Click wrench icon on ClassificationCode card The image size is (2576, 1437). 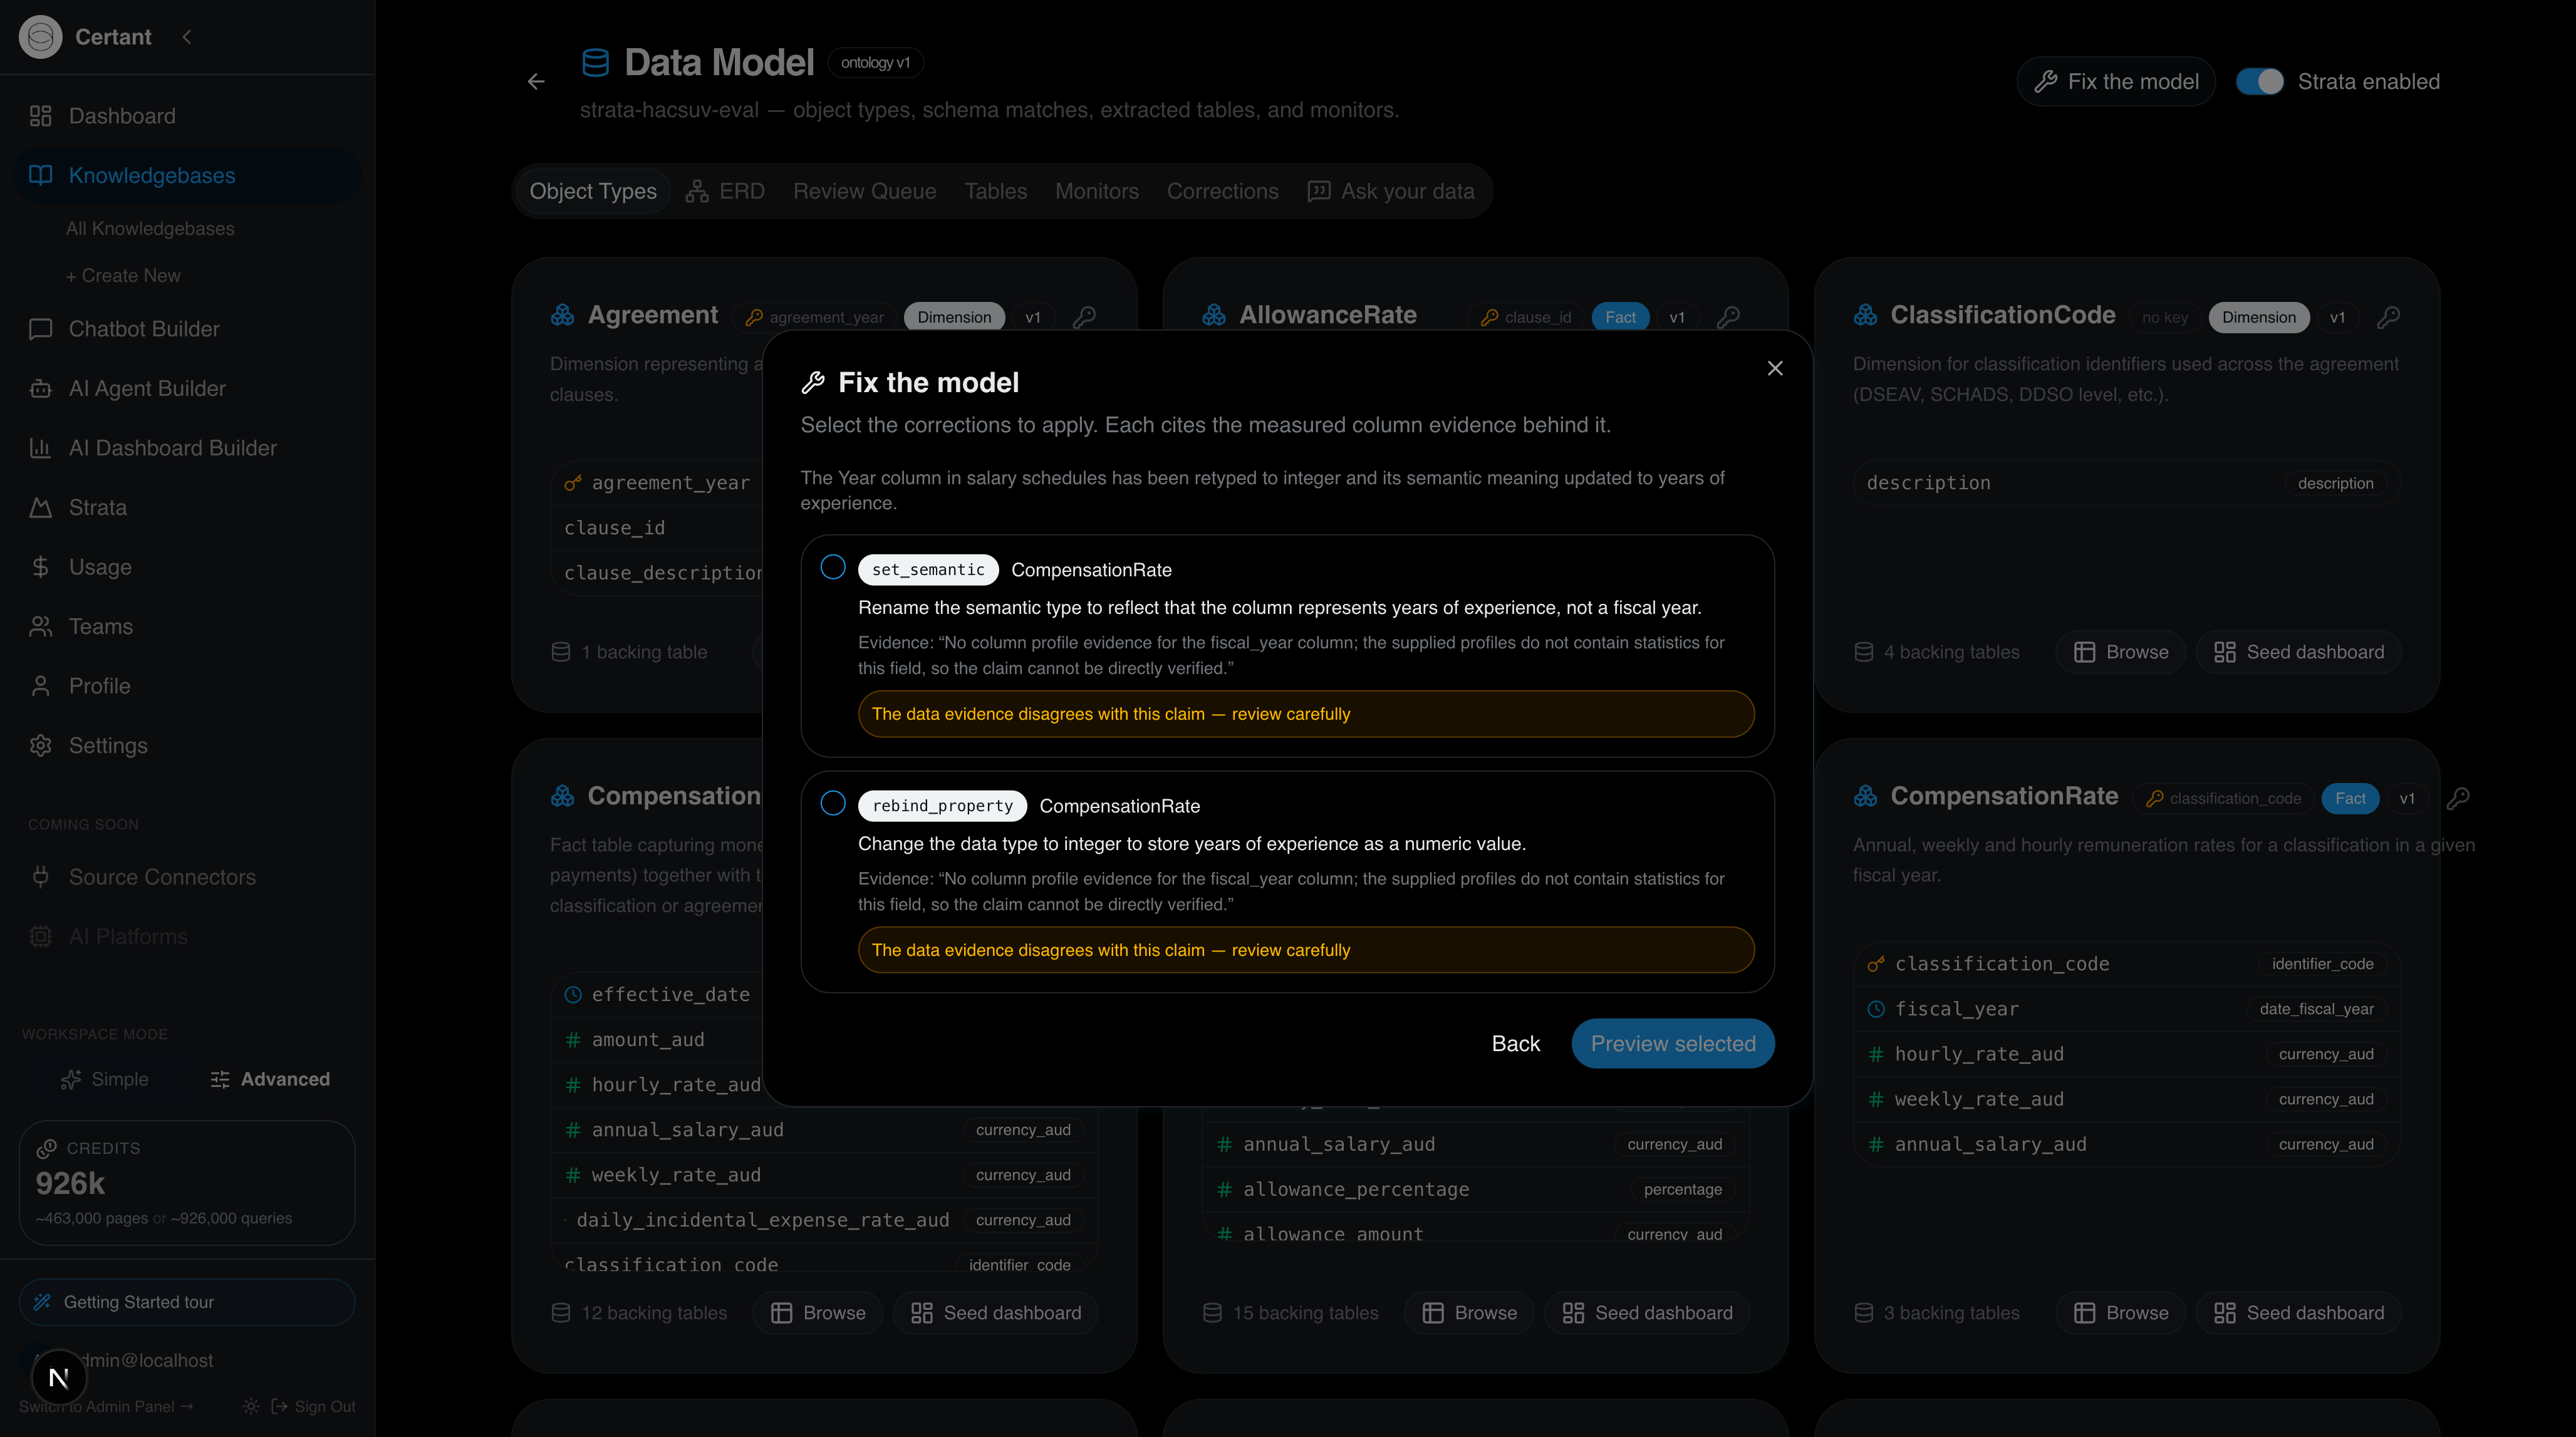tap(2388, 317)
